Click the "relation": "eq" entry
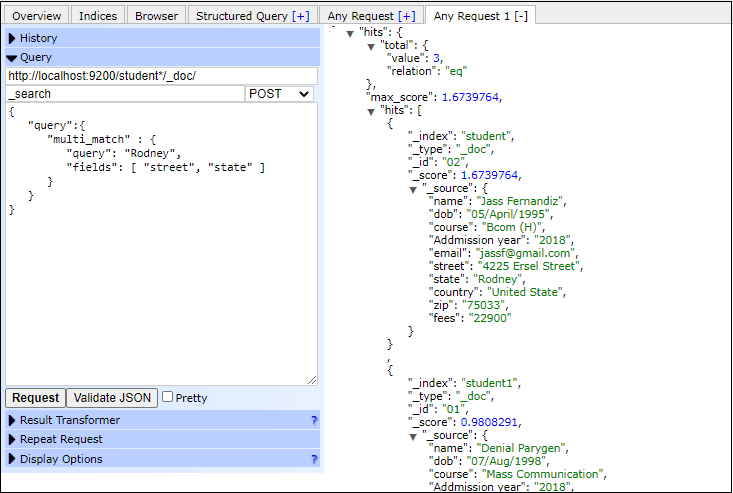The width and height of the screenshot is (733, 493). (427, 71)
